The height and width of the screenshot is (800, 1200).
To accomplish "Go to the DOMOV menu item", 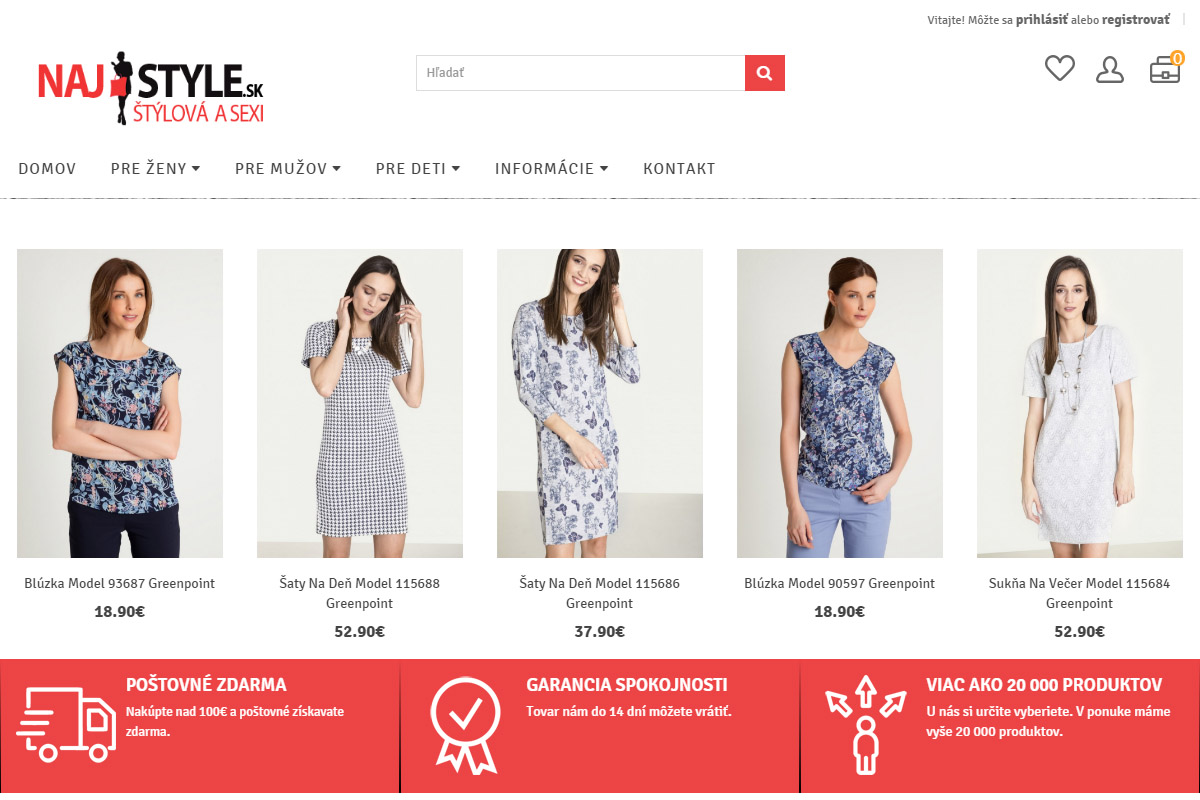I will click(47, 168).
